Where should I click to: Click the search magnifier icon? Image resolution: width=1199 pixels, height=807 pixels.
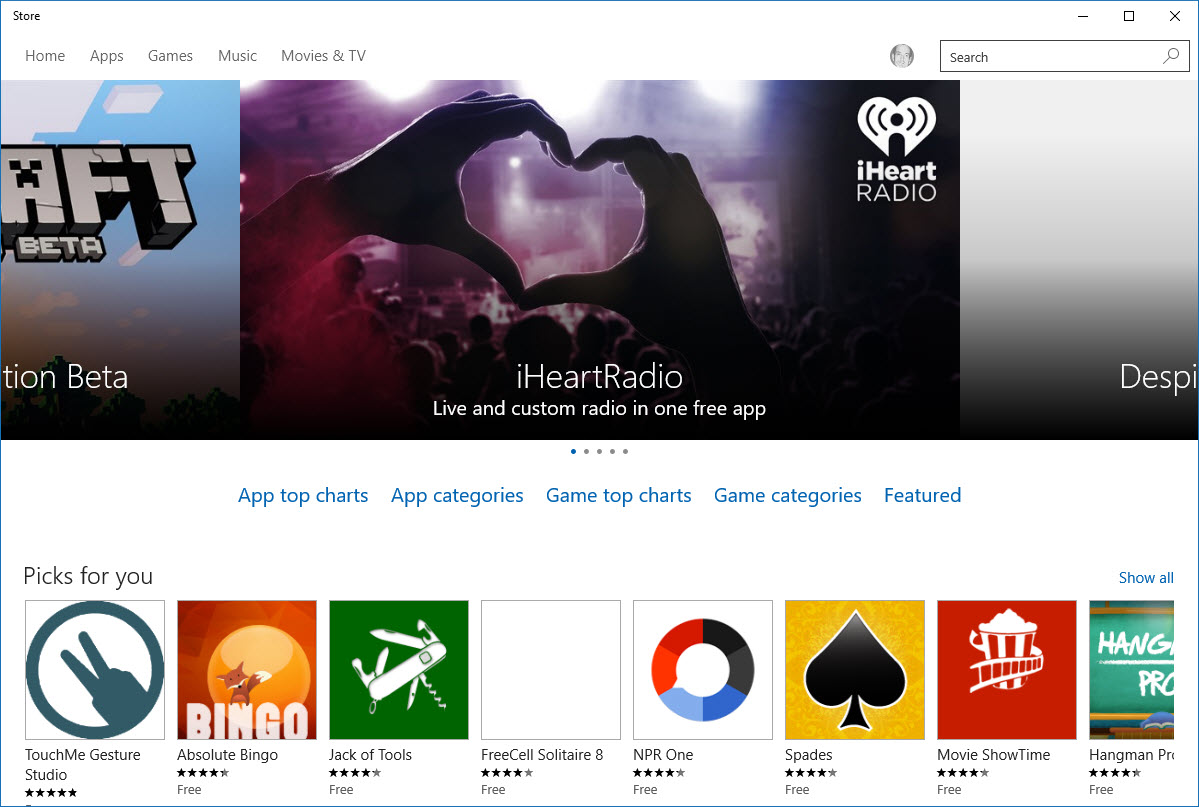pyautogui.click(x=1171, y=56)
